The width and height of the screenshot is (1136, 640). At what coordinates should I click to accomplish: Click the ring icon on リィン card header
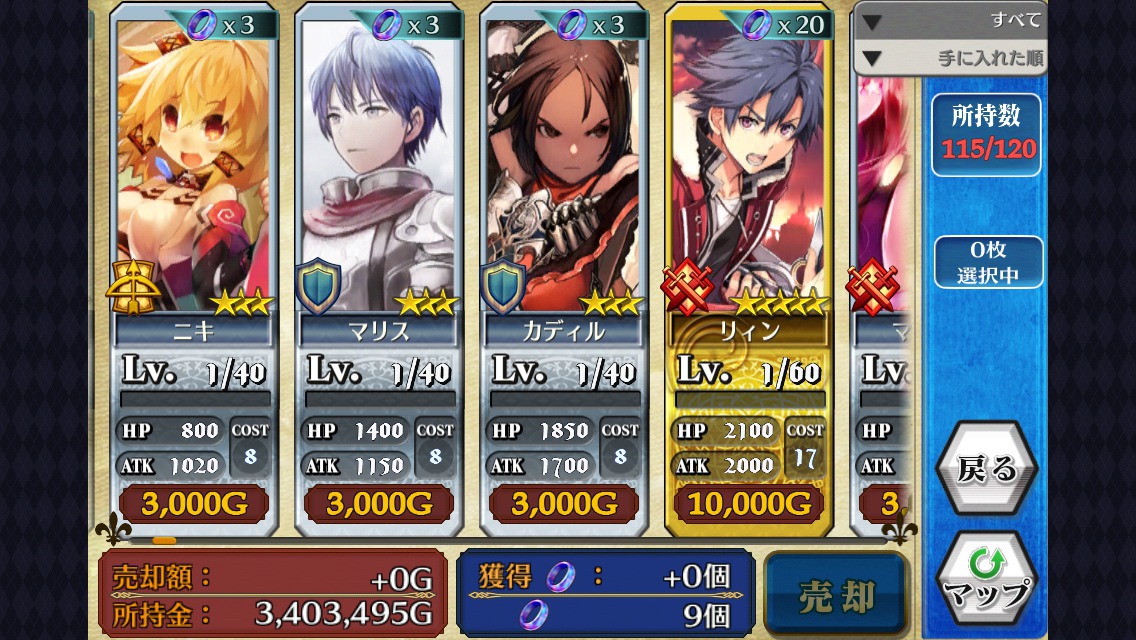756,25
